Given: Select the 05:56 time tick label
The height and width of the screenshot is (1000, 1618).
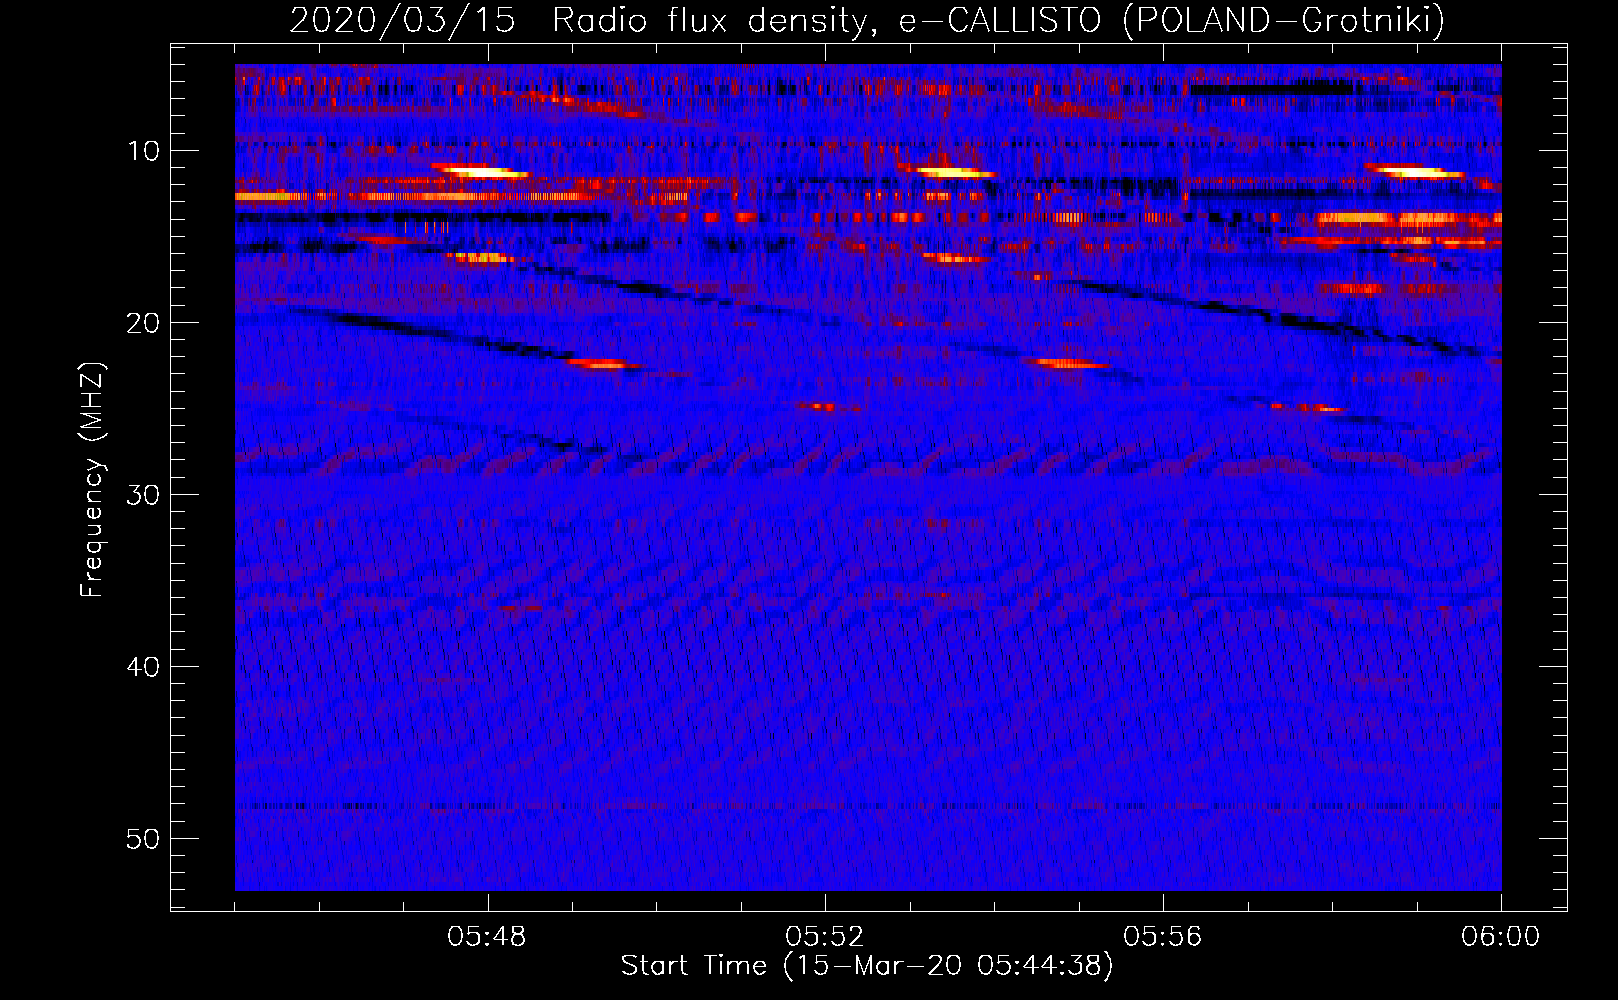Looking at the screenshot, I should click(x=1163, y=937).
